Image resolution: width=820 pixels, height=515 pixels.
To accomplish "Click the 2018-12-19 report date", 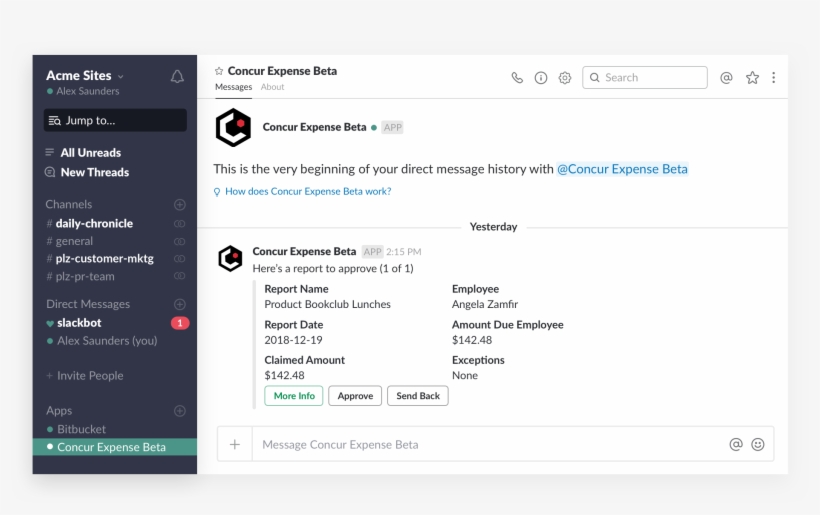I will (x=293, y=340).
